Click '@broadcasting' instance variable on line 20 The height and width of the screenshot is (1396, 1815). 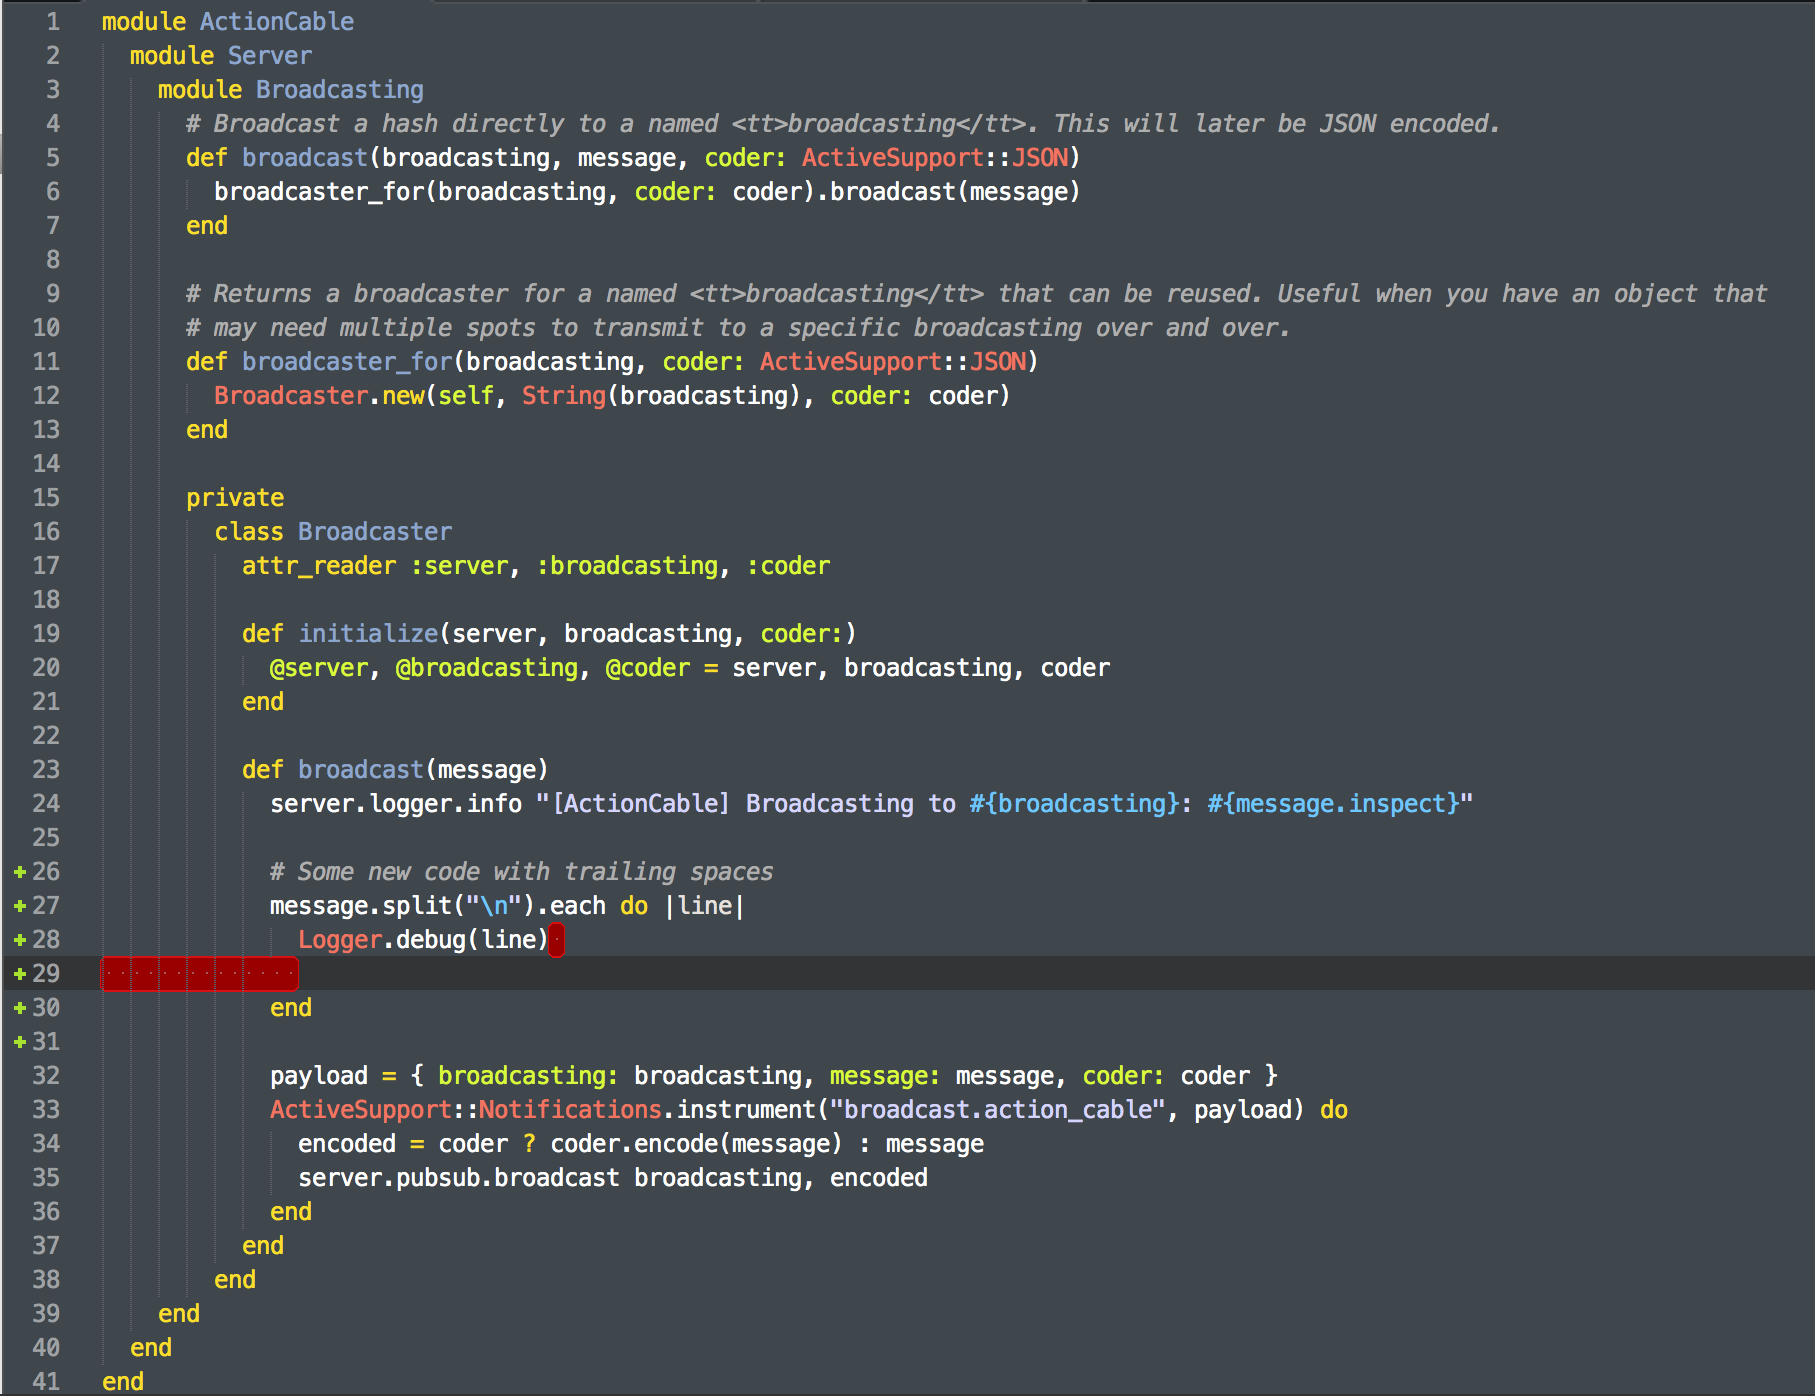(x=487, y=668)
